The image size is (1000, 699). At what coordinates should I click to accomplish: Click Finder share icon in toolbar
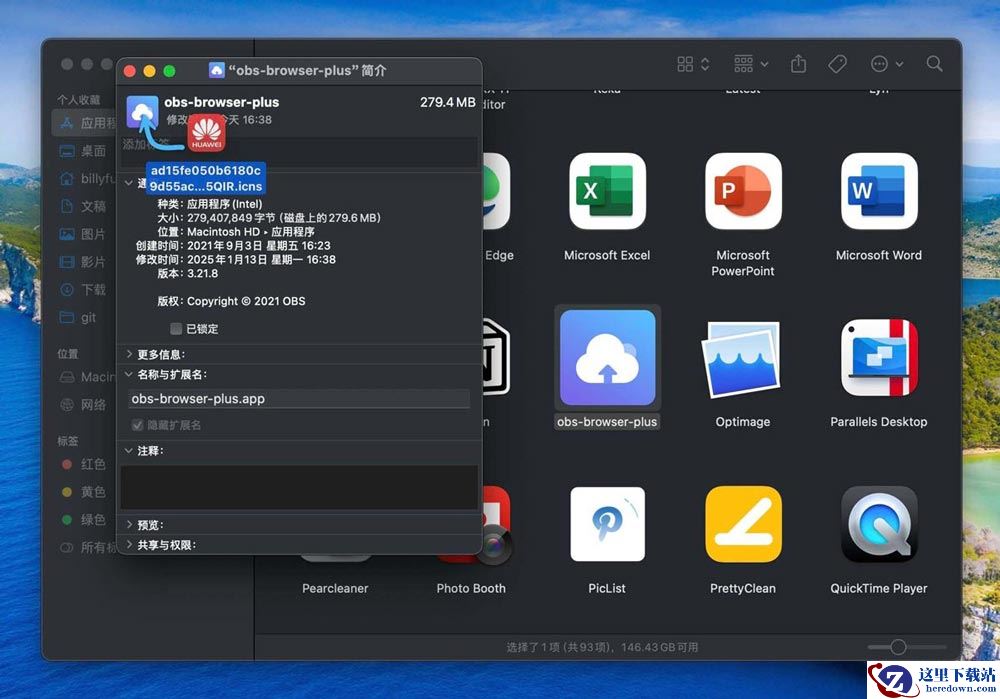pos(798,64)
